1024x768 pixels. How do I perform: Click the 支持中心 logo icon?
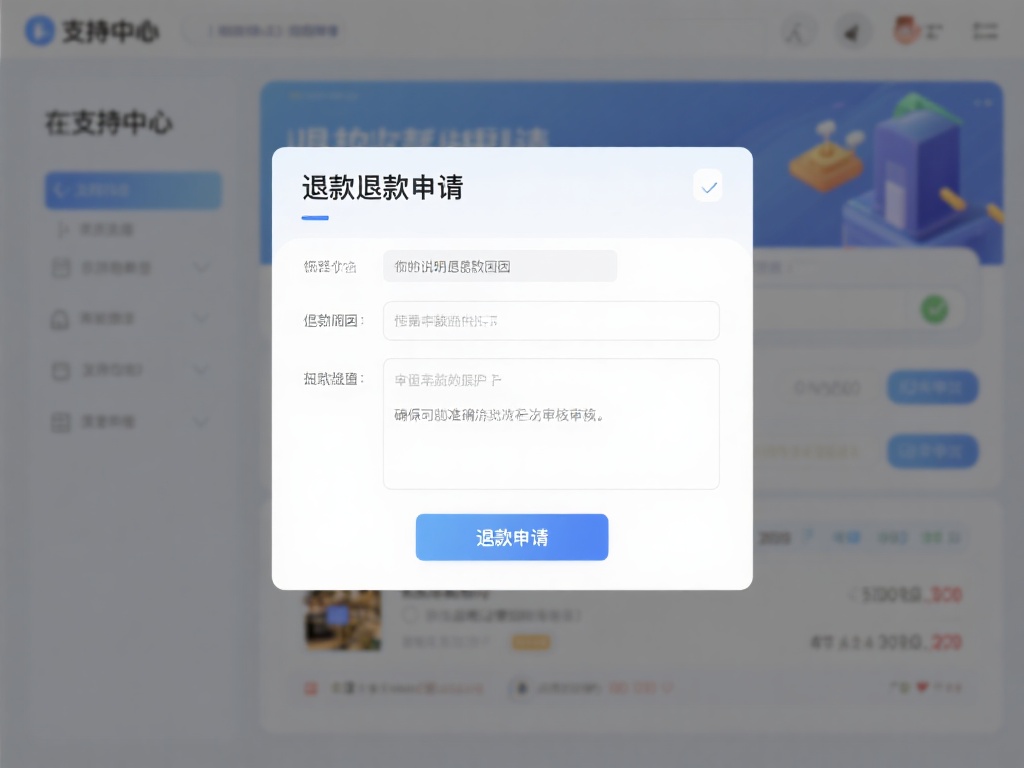(x=39, y=31)
